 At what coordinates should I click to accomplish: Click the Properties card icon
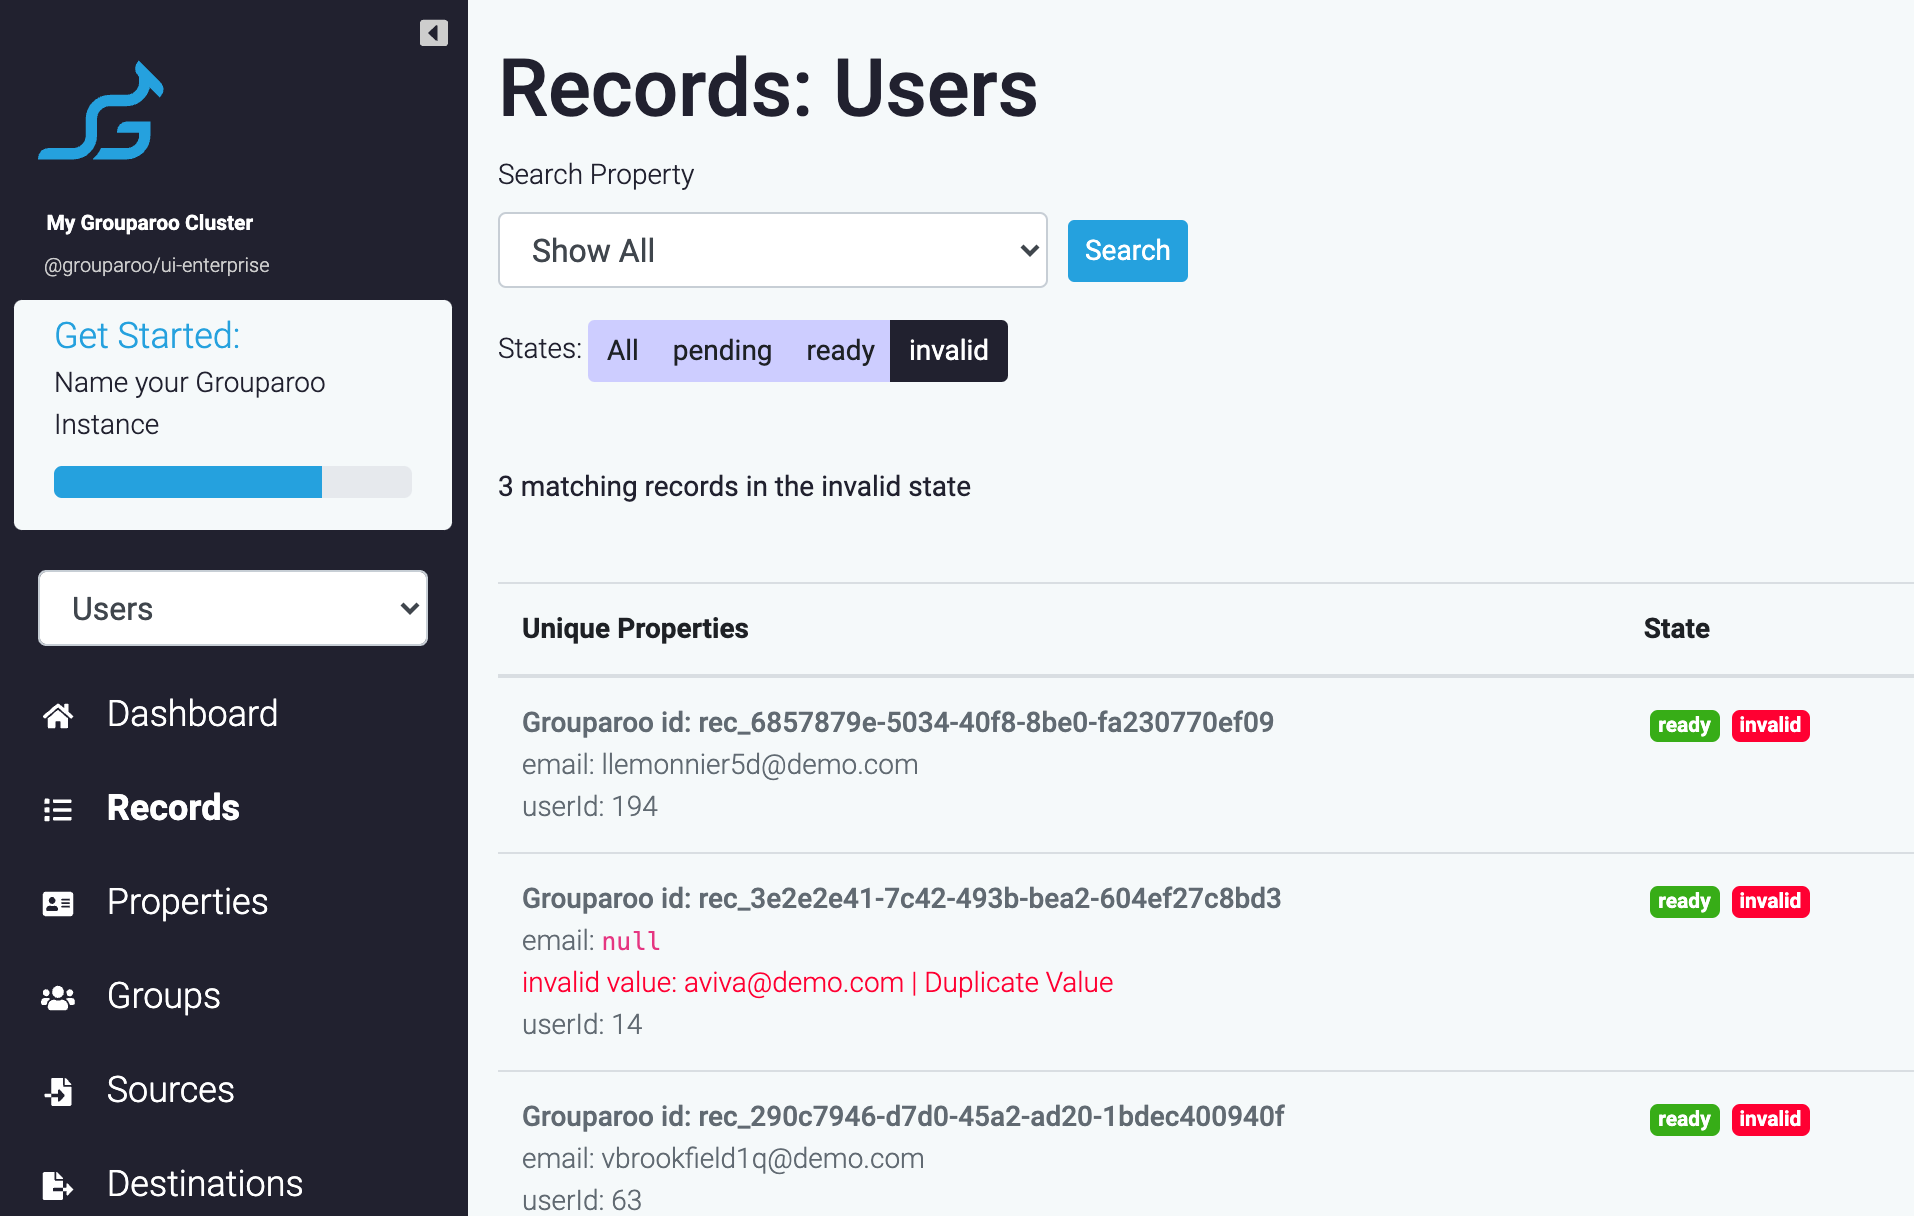[58, 903]
